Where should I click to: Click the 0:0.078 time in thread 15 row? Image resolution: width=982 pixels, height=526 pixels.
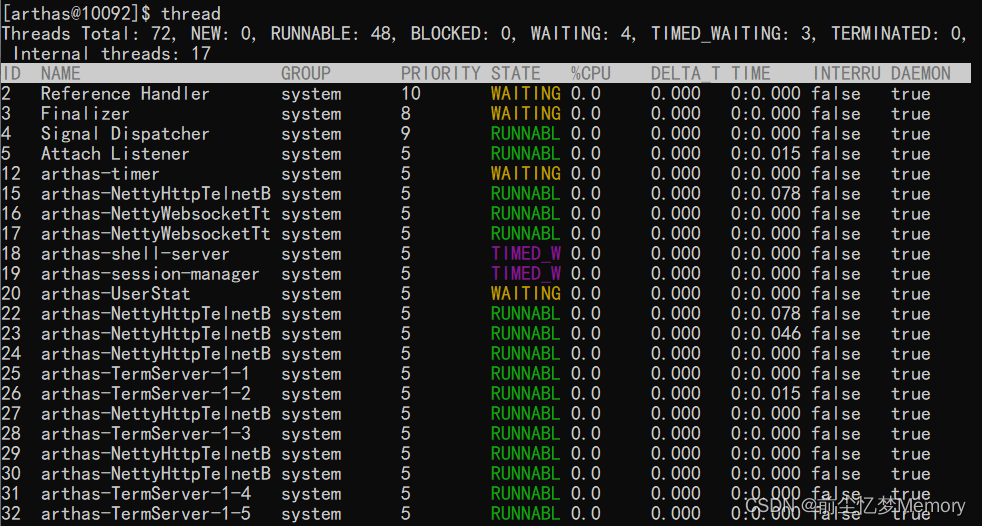pos(766,193)
